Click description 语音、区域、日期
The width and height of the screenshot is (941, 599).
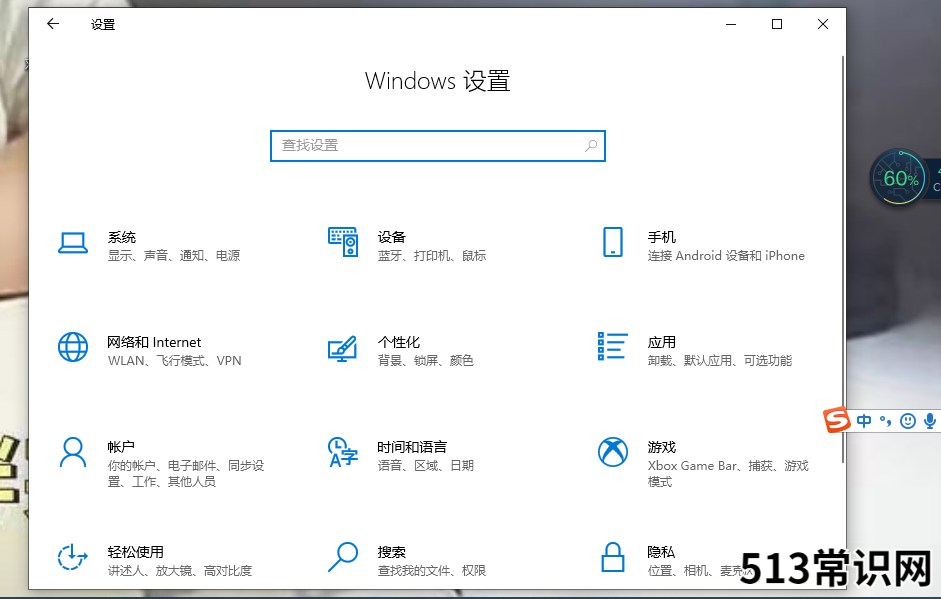point(425,466)
